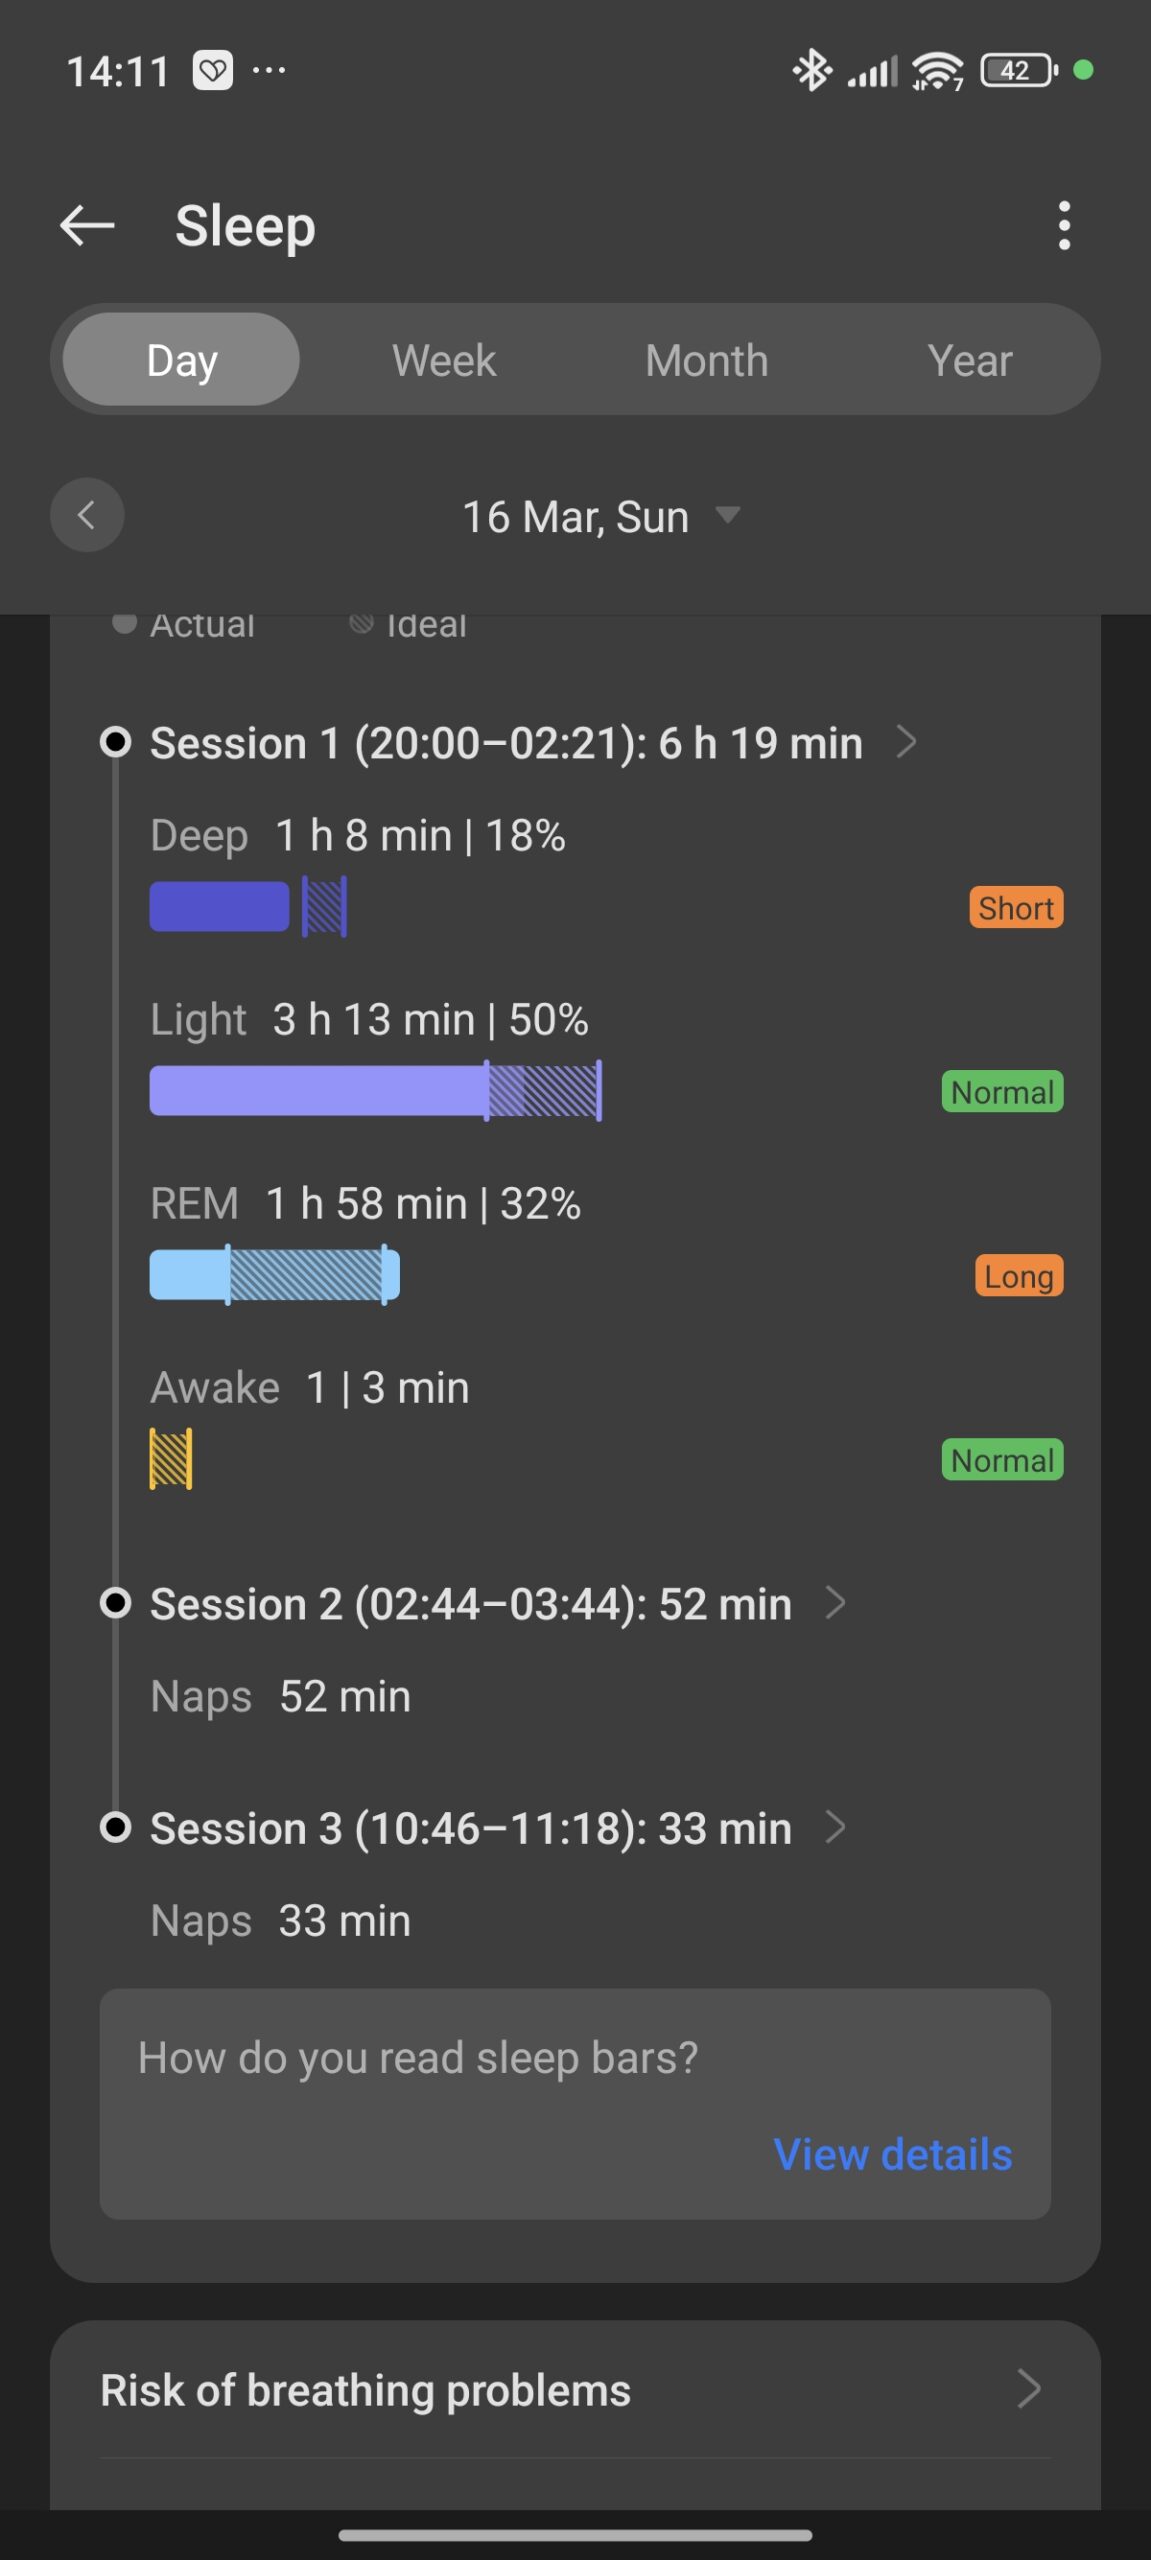
Task: Tap the Light sleep progress bar
Action: coord(375,1091)
